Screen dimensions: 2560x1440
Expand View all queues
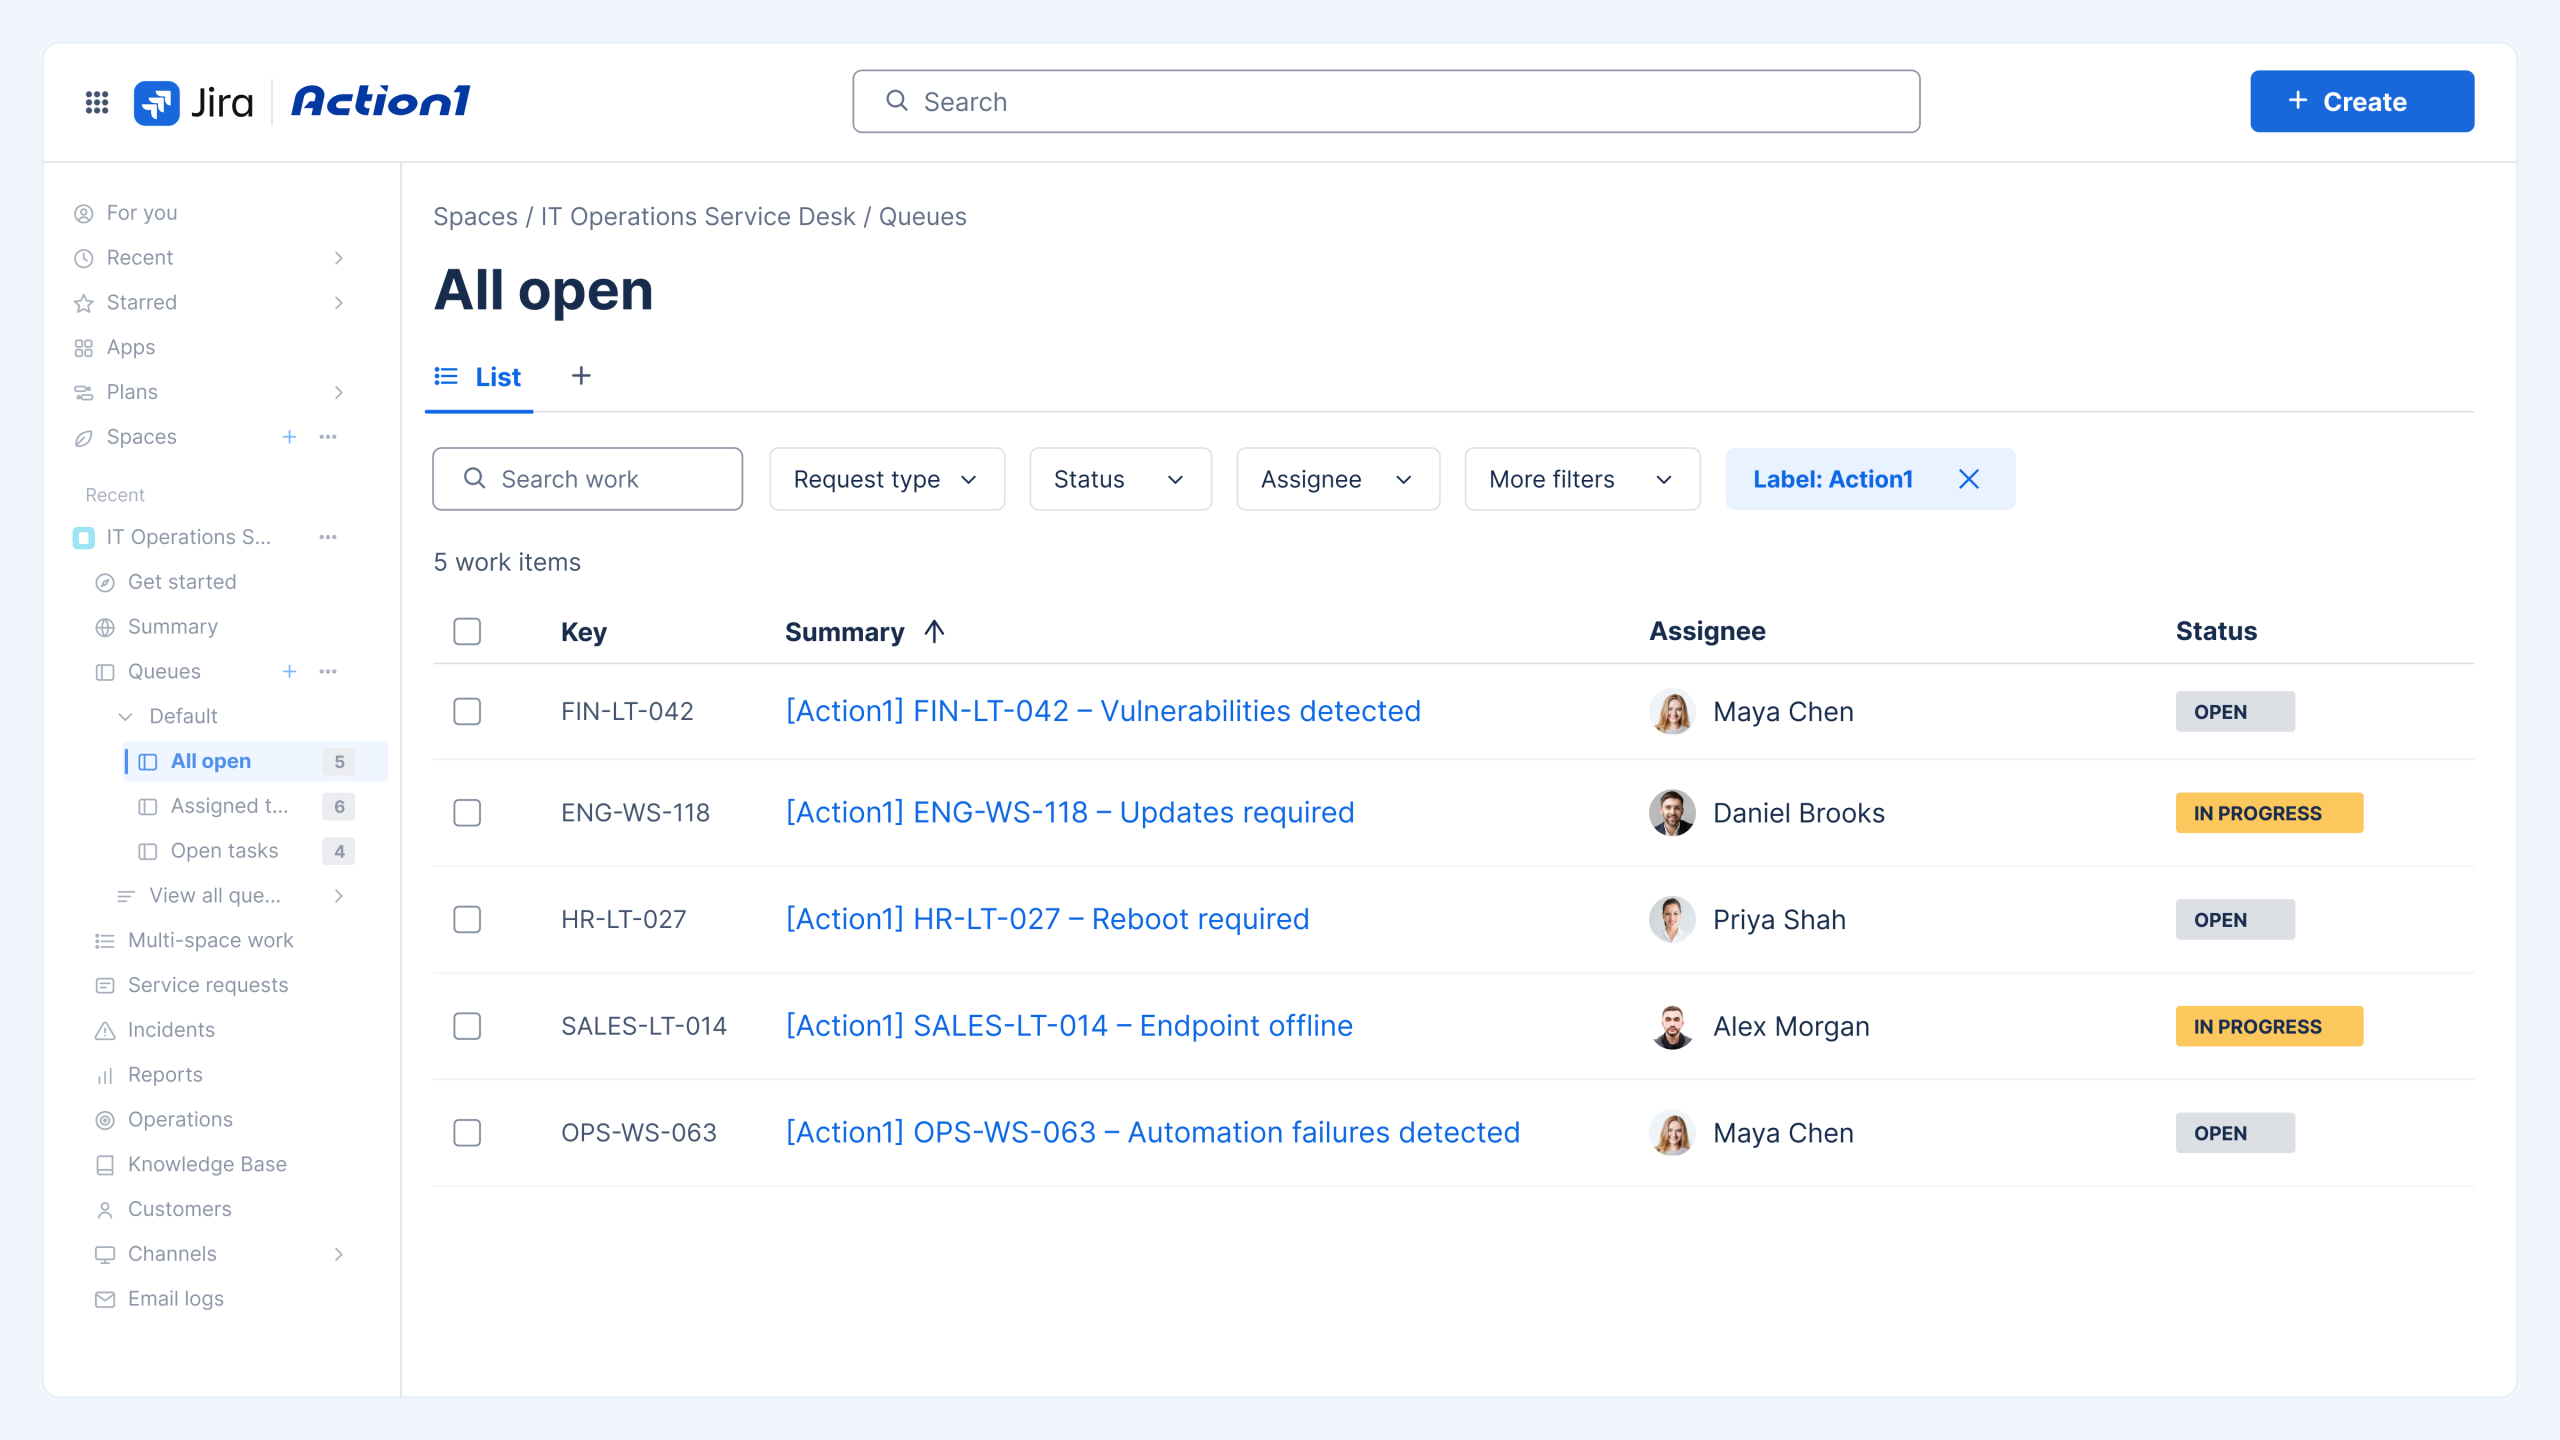coord(339,895)
